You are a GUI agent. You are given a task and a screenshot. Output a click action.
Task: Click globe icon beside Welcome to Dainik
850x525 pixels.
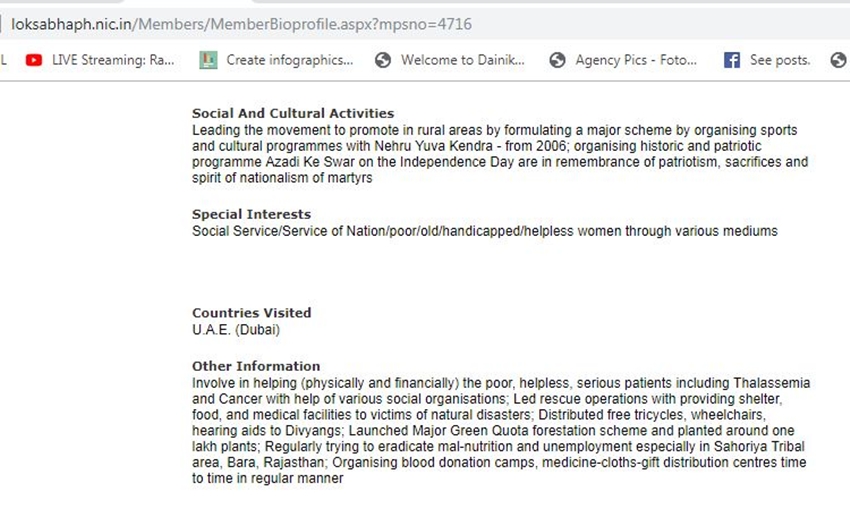[x=383, y=60]
